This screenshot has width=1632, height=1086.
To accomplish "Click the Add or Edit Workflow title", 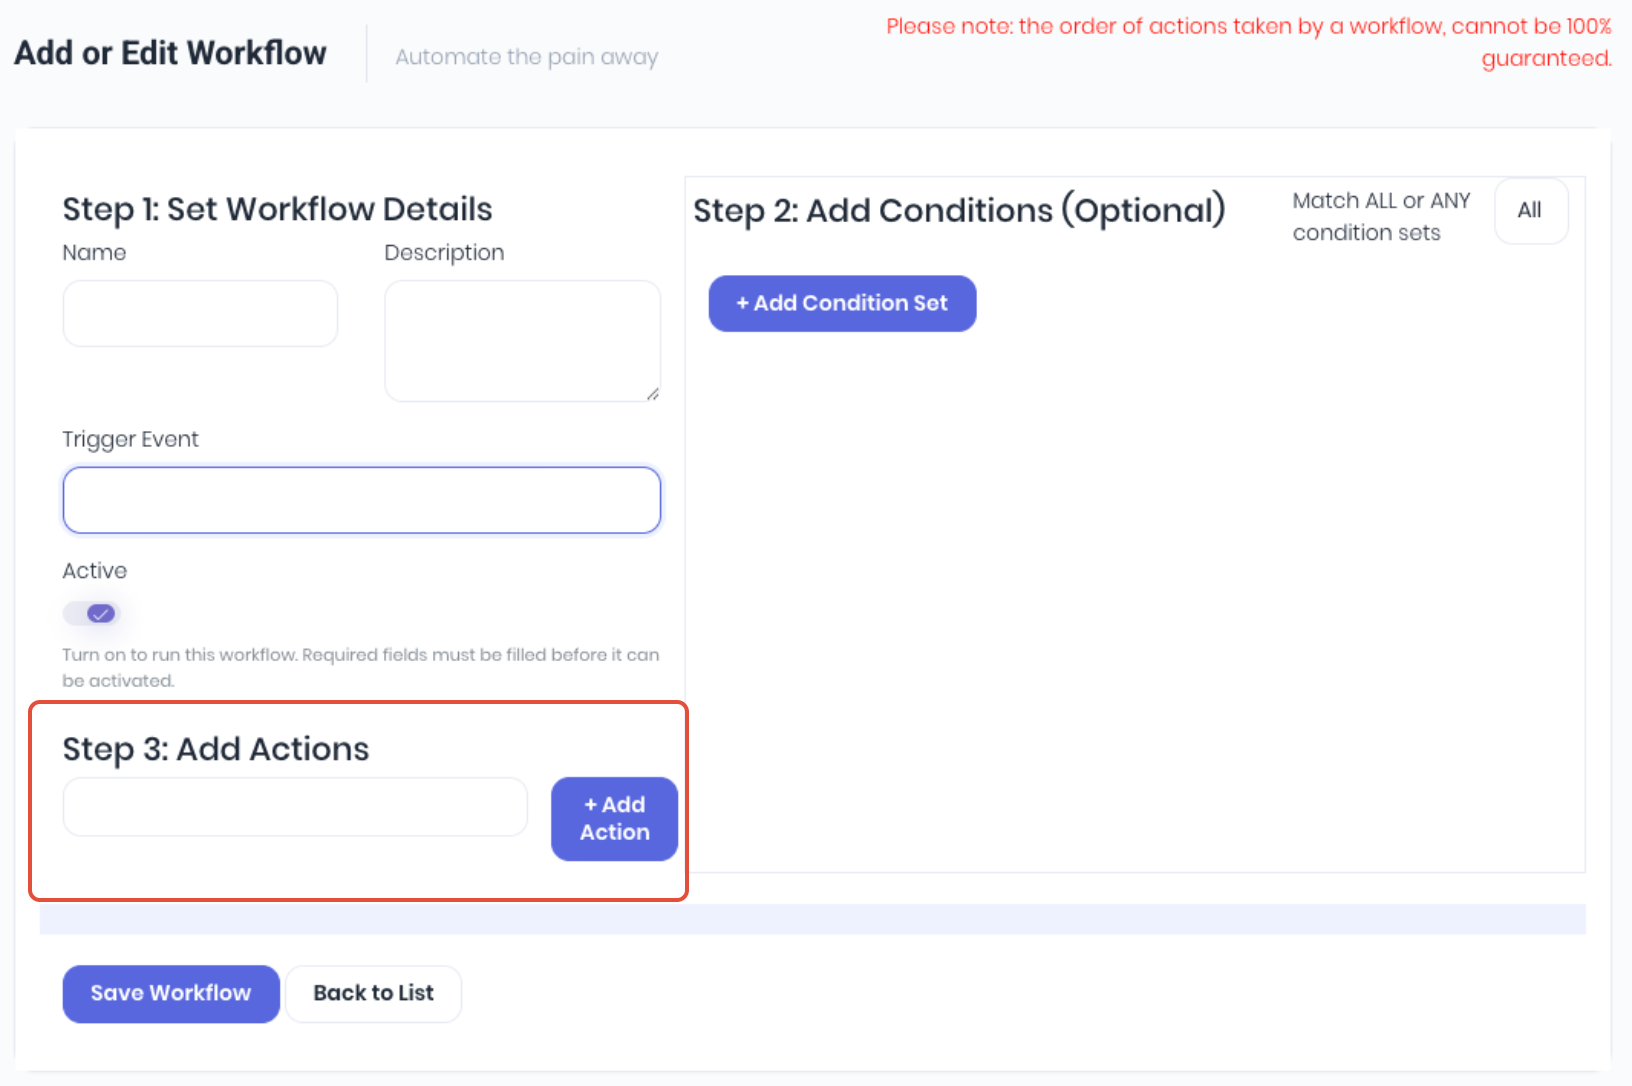I will tap(170, 53).
